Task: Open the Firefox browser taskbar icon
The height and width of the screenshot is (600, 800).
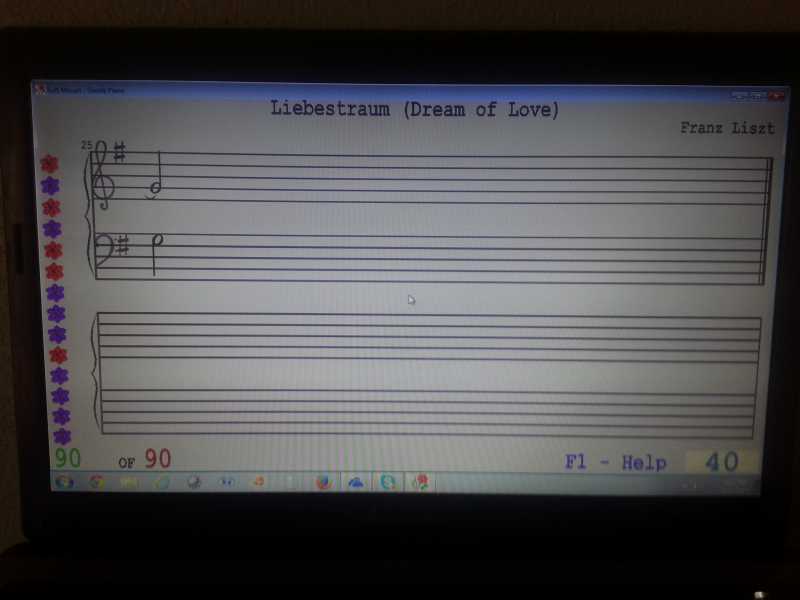Action: click(323, 482)
